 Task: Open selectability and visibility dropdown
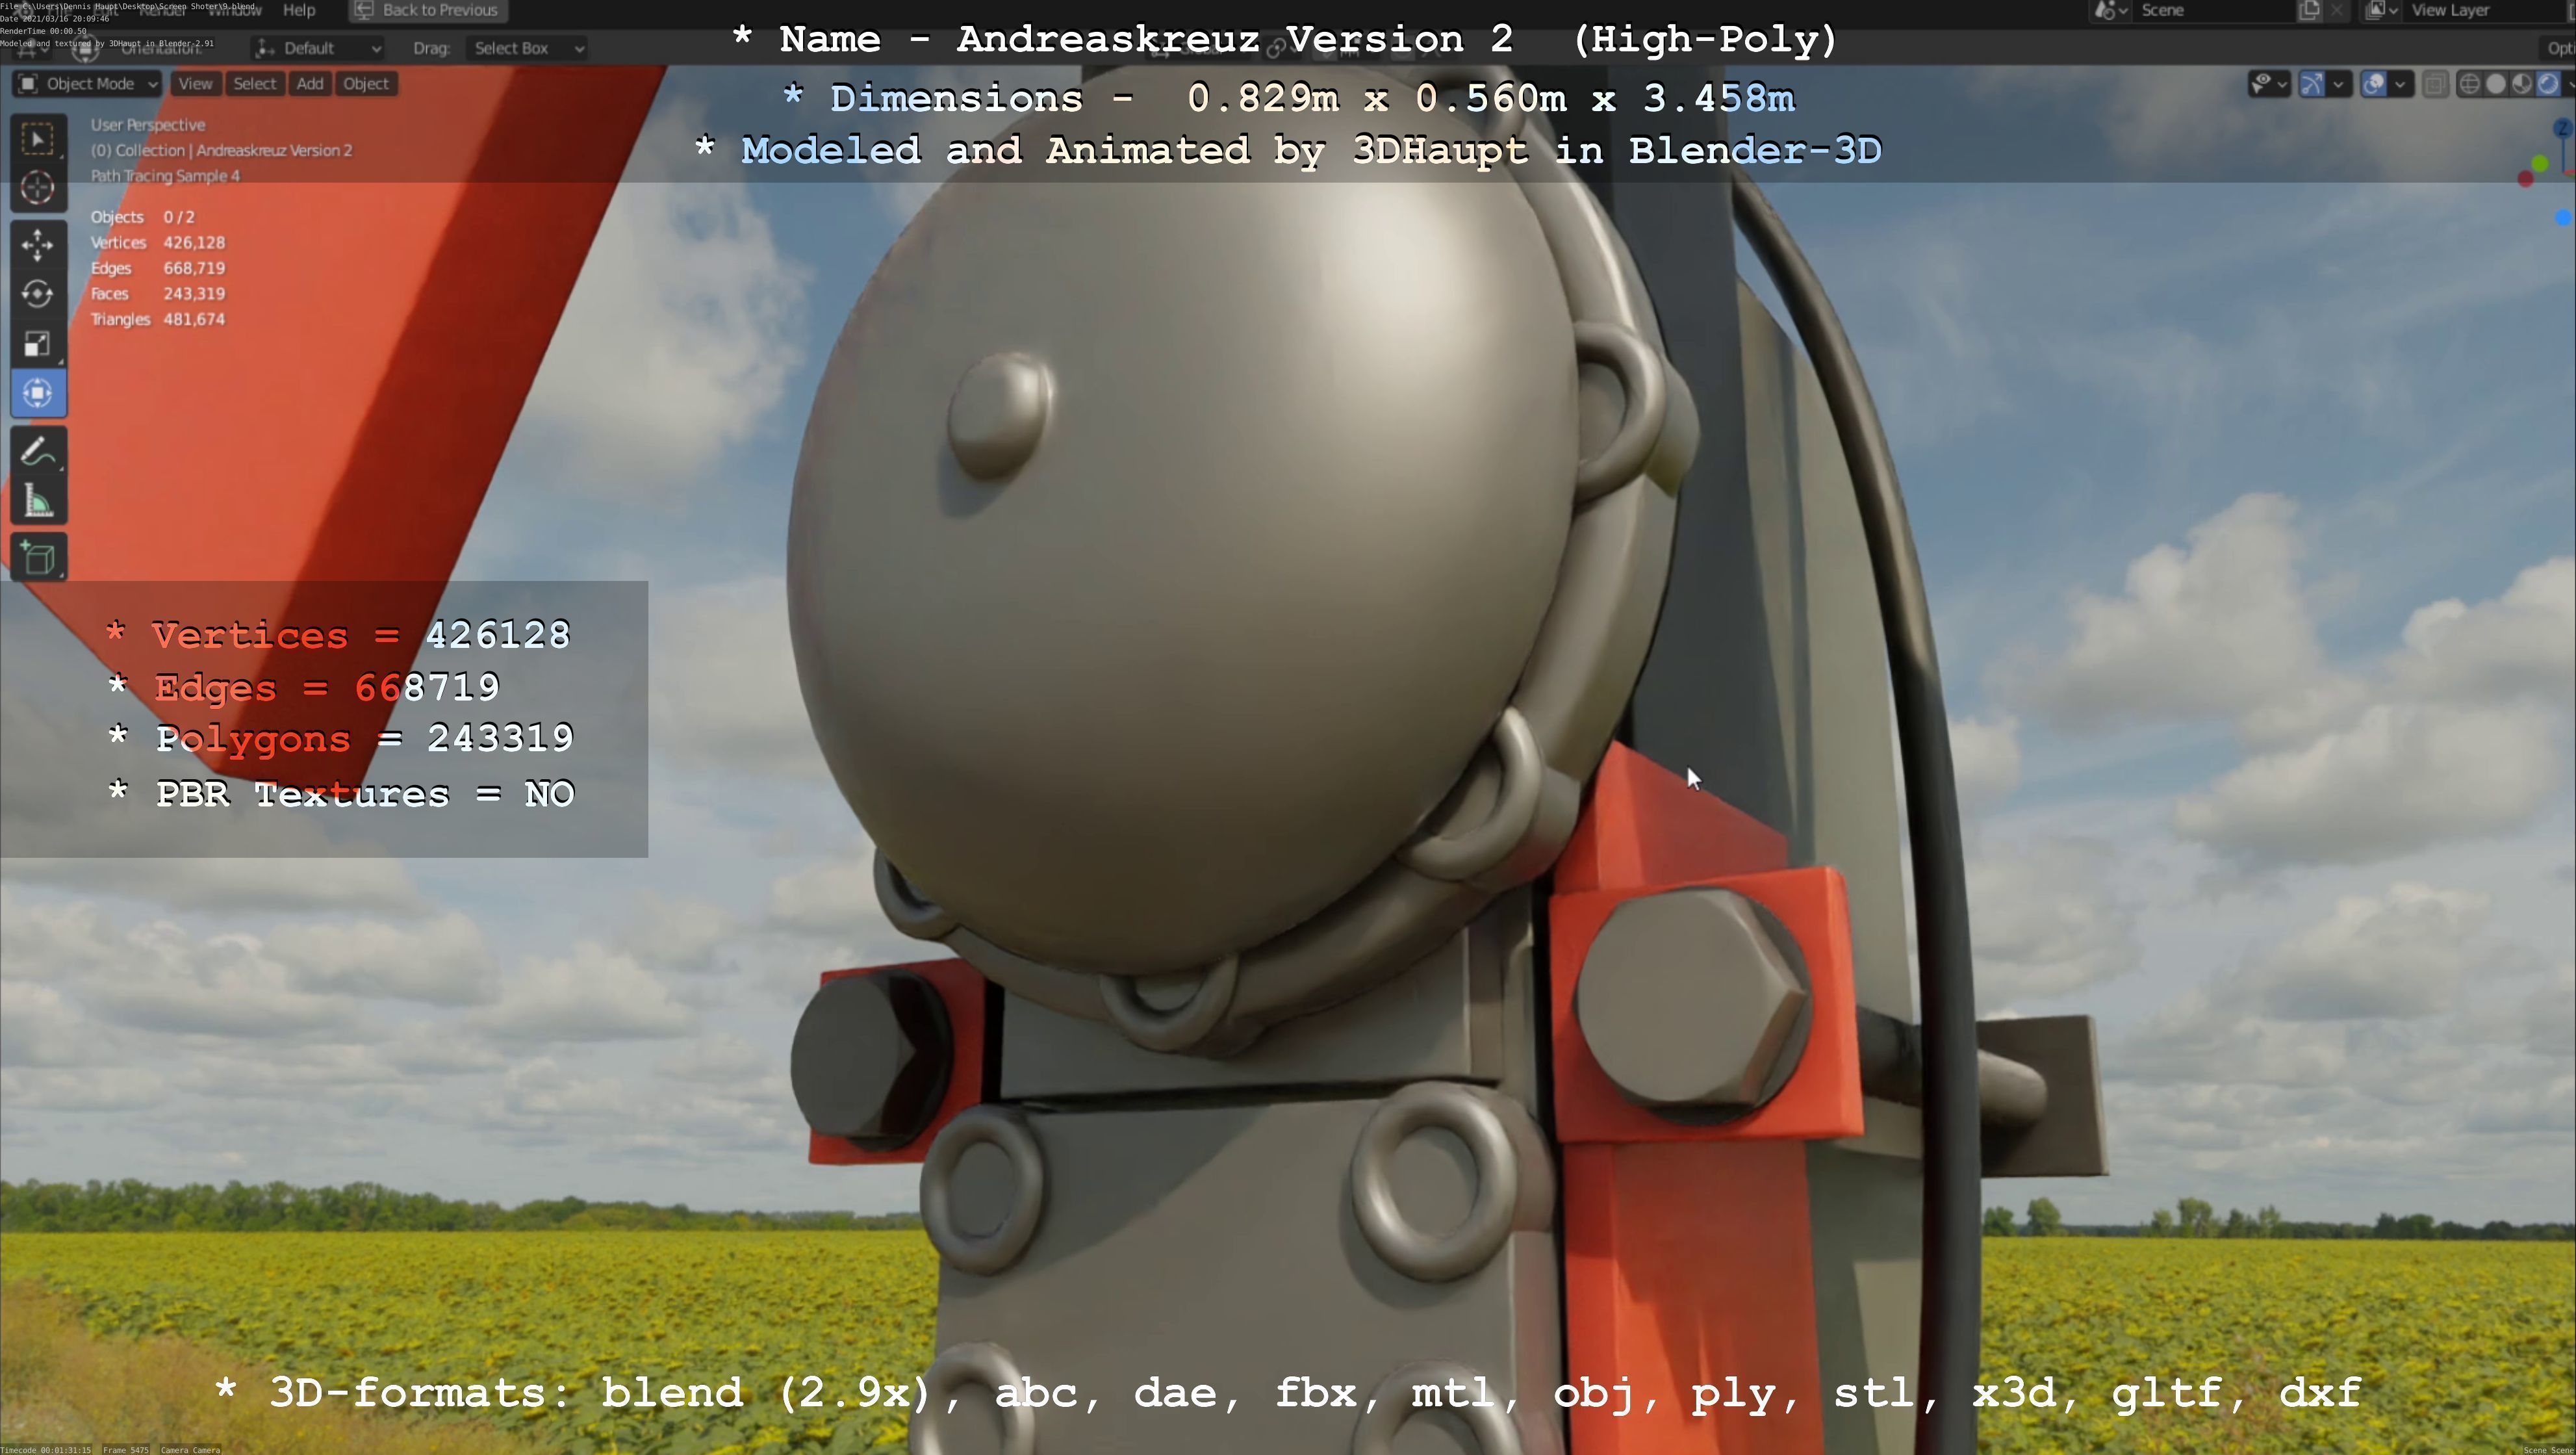click(2269, 84)
